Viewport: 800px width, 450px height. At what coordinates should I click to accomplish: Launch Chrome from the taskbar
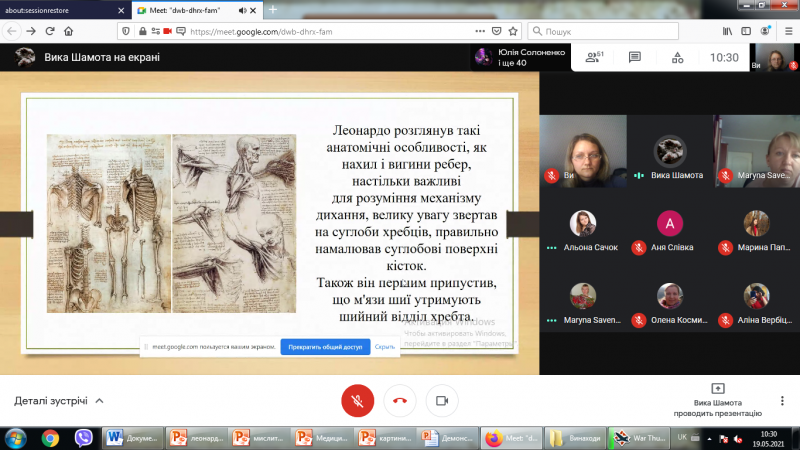pos(50,438)
